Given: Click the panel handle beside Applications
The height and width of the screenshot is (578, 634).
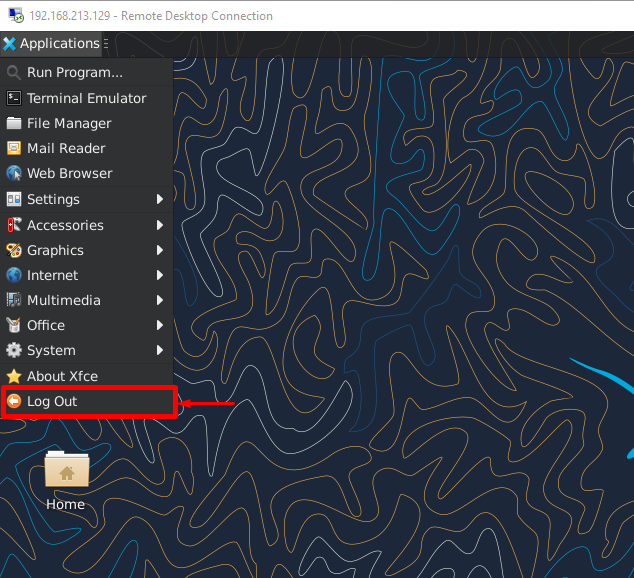Looking at the screenshot, I should point(107,43).
